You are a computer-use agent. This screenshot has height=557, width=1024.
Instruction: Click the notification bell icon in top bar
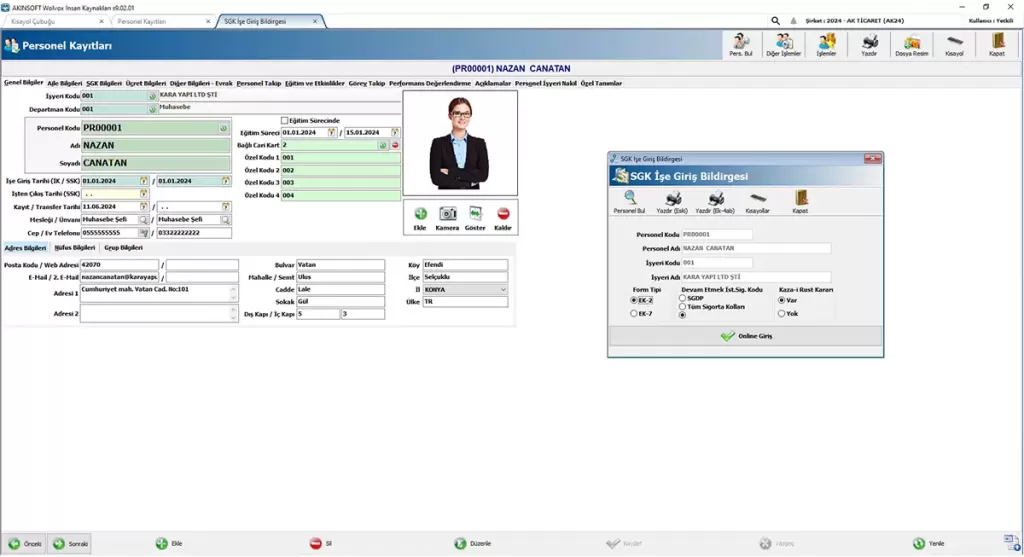click(793, 21)
